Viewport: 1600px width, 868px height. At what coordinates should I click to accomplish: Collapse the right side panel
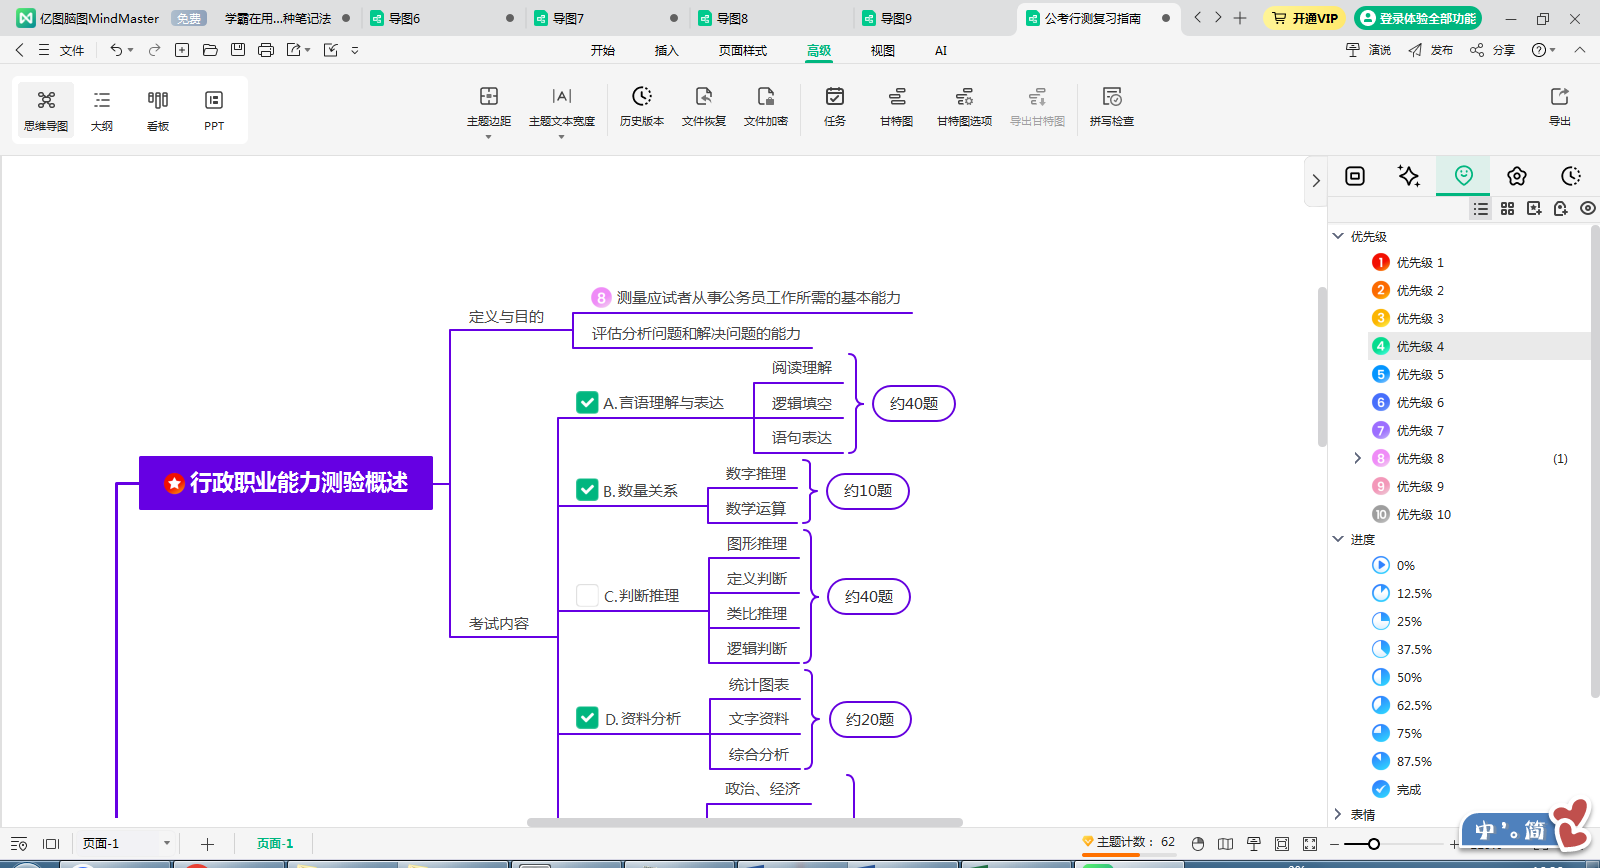pyautogui.click(x=1316, y=181)
